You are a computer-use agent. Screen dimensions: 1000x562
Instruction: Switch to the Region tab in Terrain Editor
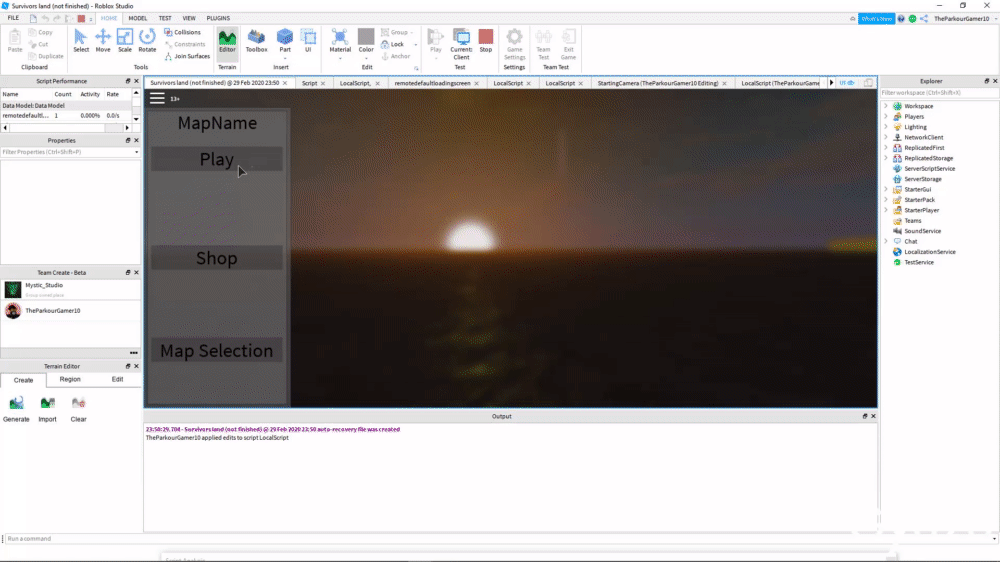click(x=70, y=380)
